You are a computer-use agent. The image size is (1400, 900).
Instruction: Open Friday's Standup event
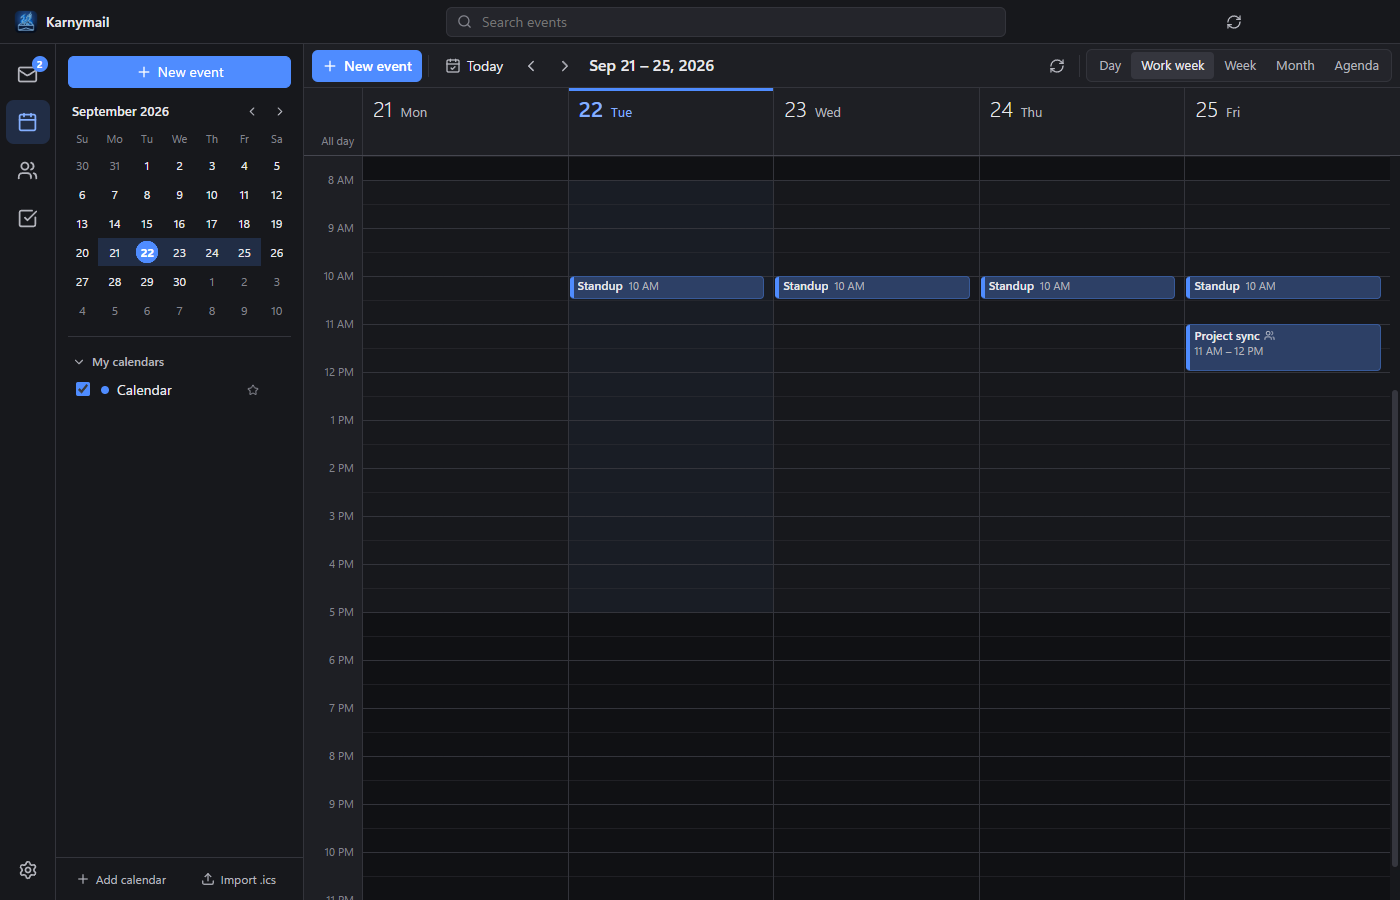(x=1283, y=287)
